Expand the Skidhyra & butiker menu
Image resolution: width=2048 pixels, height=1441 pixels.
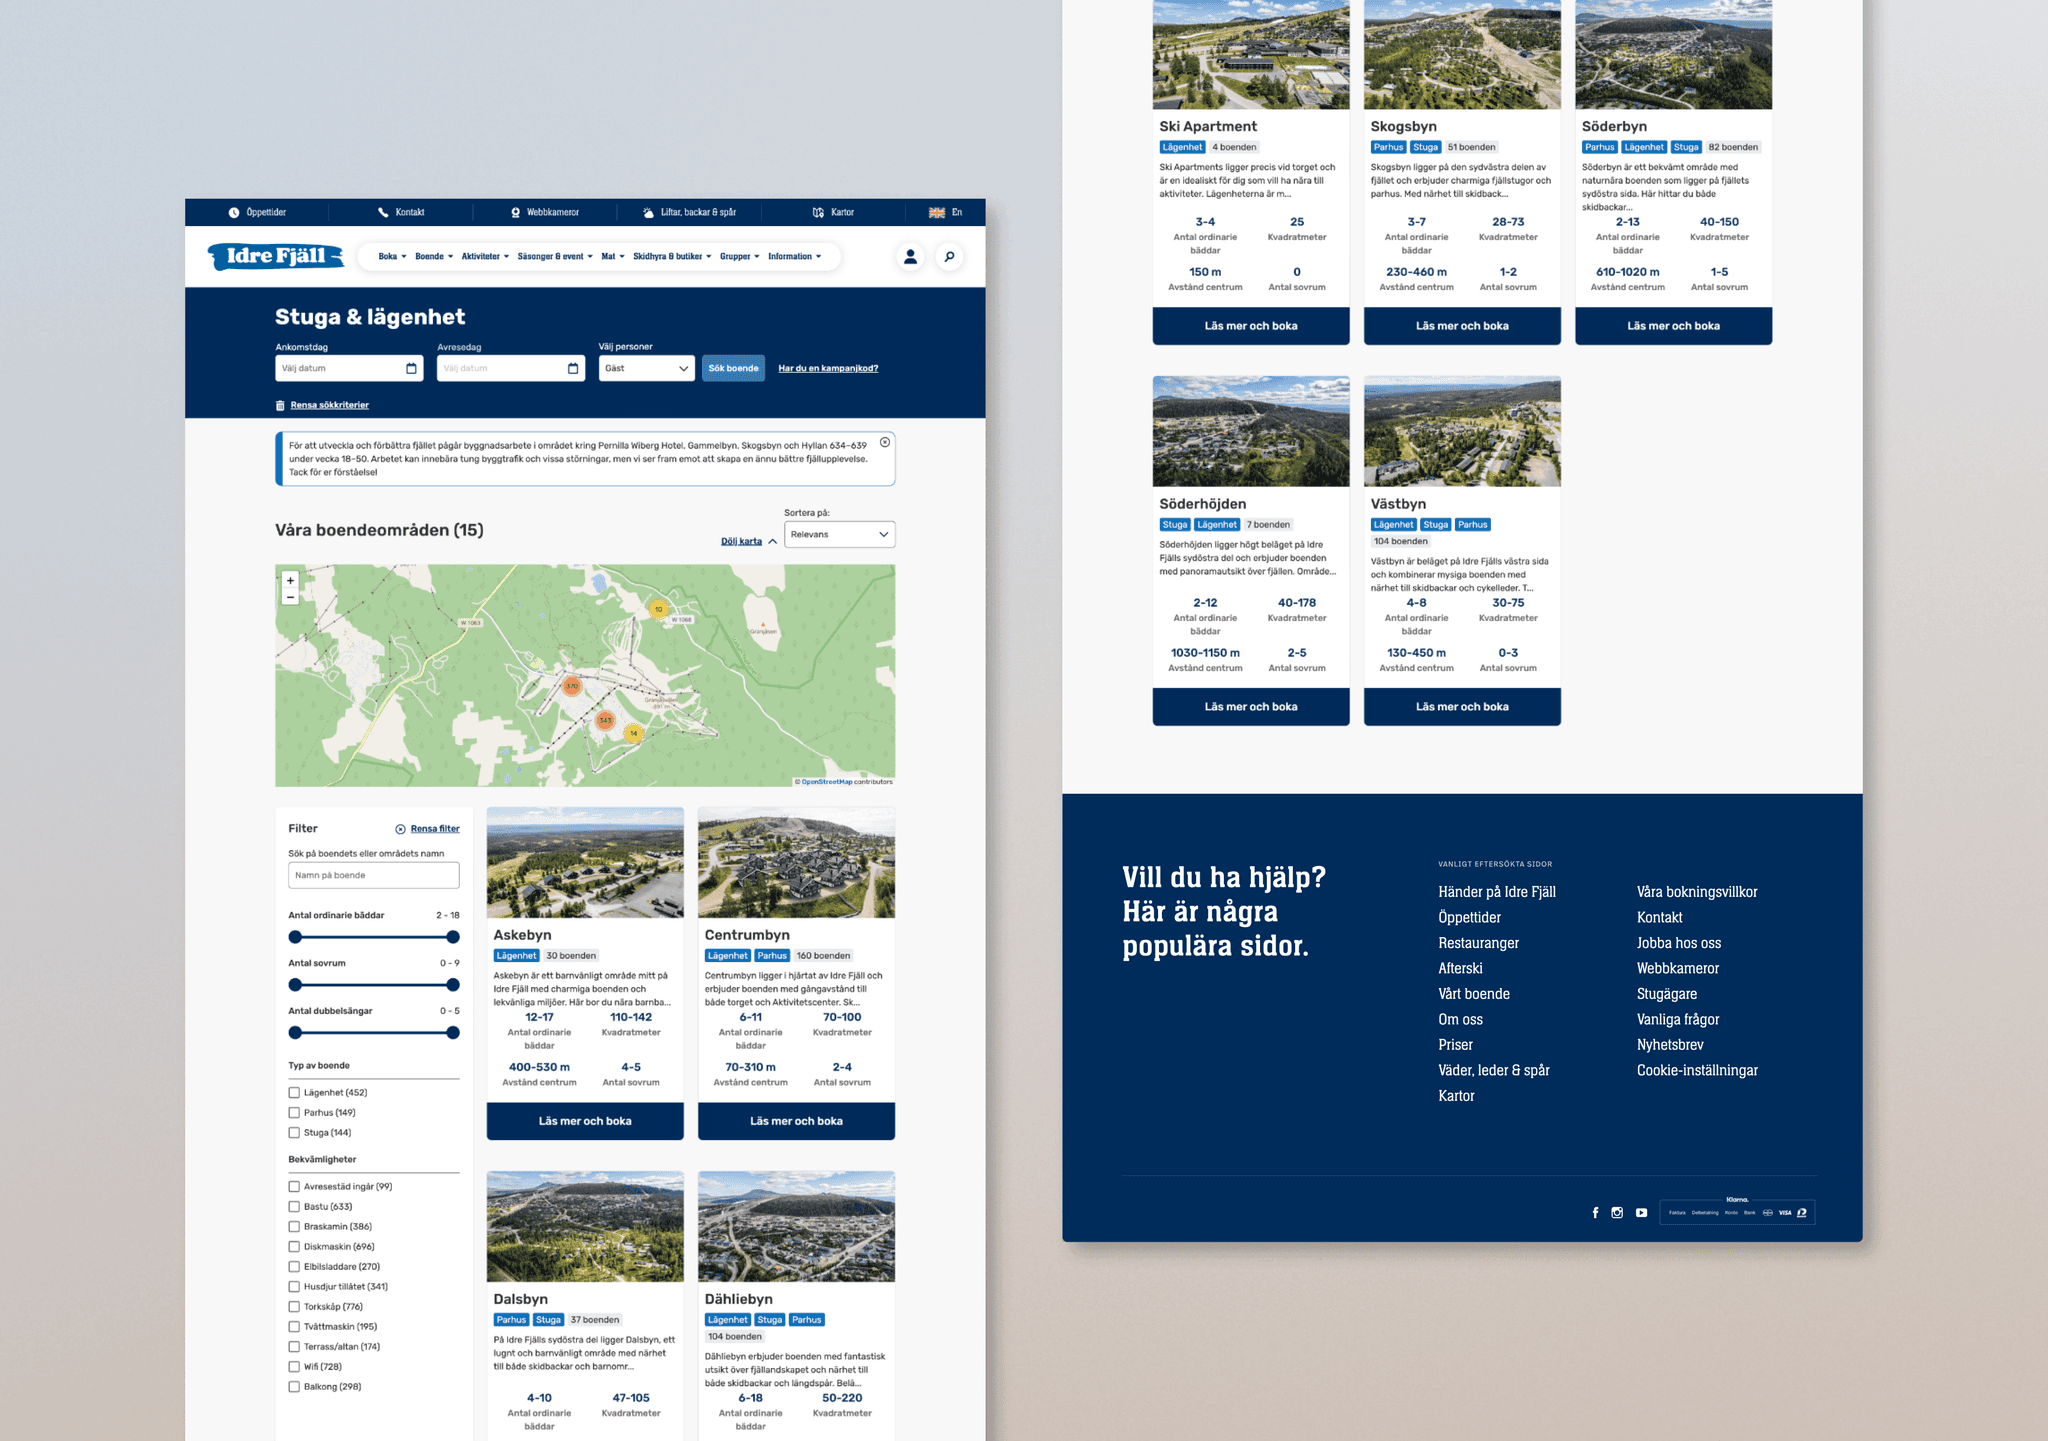tap(672, 257)
